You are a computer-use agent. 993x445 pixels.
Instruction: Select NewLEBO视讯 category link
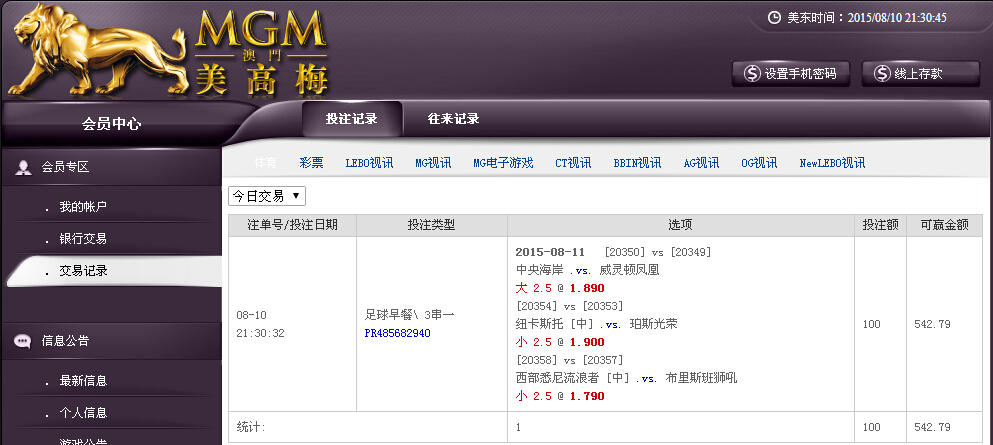pyautogui.click(x=832, y=163)
